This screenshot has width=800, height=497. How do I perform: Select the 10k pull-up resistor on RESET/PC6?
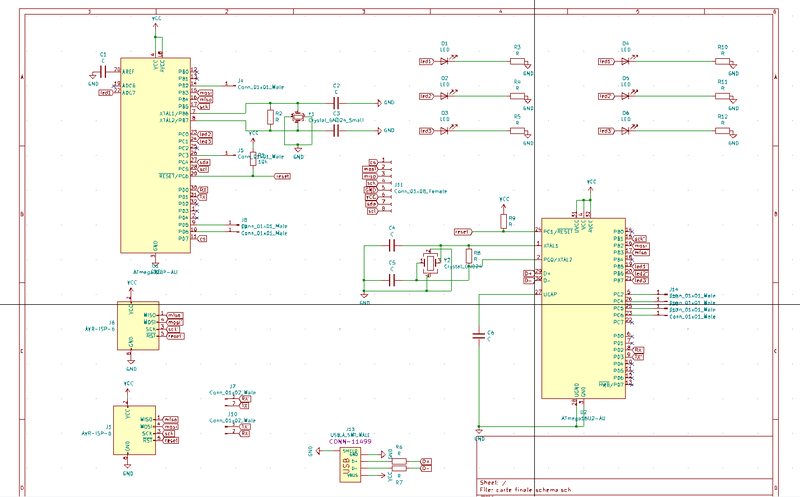click(x=253, y=159)
